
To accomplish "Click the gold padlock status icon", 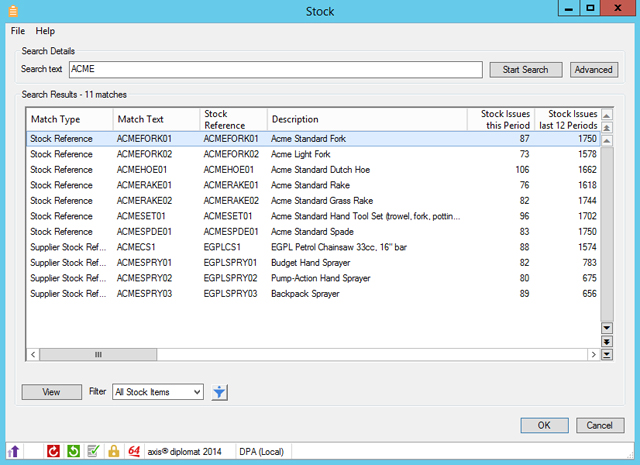I will point(114,451).
